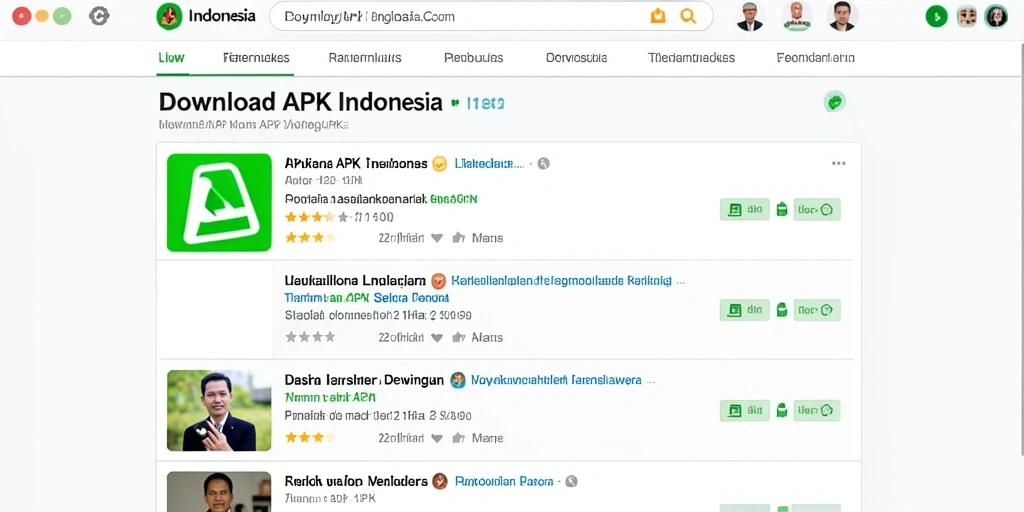Click the like heart icon in the APkana row
The width and height of the screenshot is (1024, 512).
[437, 238]
